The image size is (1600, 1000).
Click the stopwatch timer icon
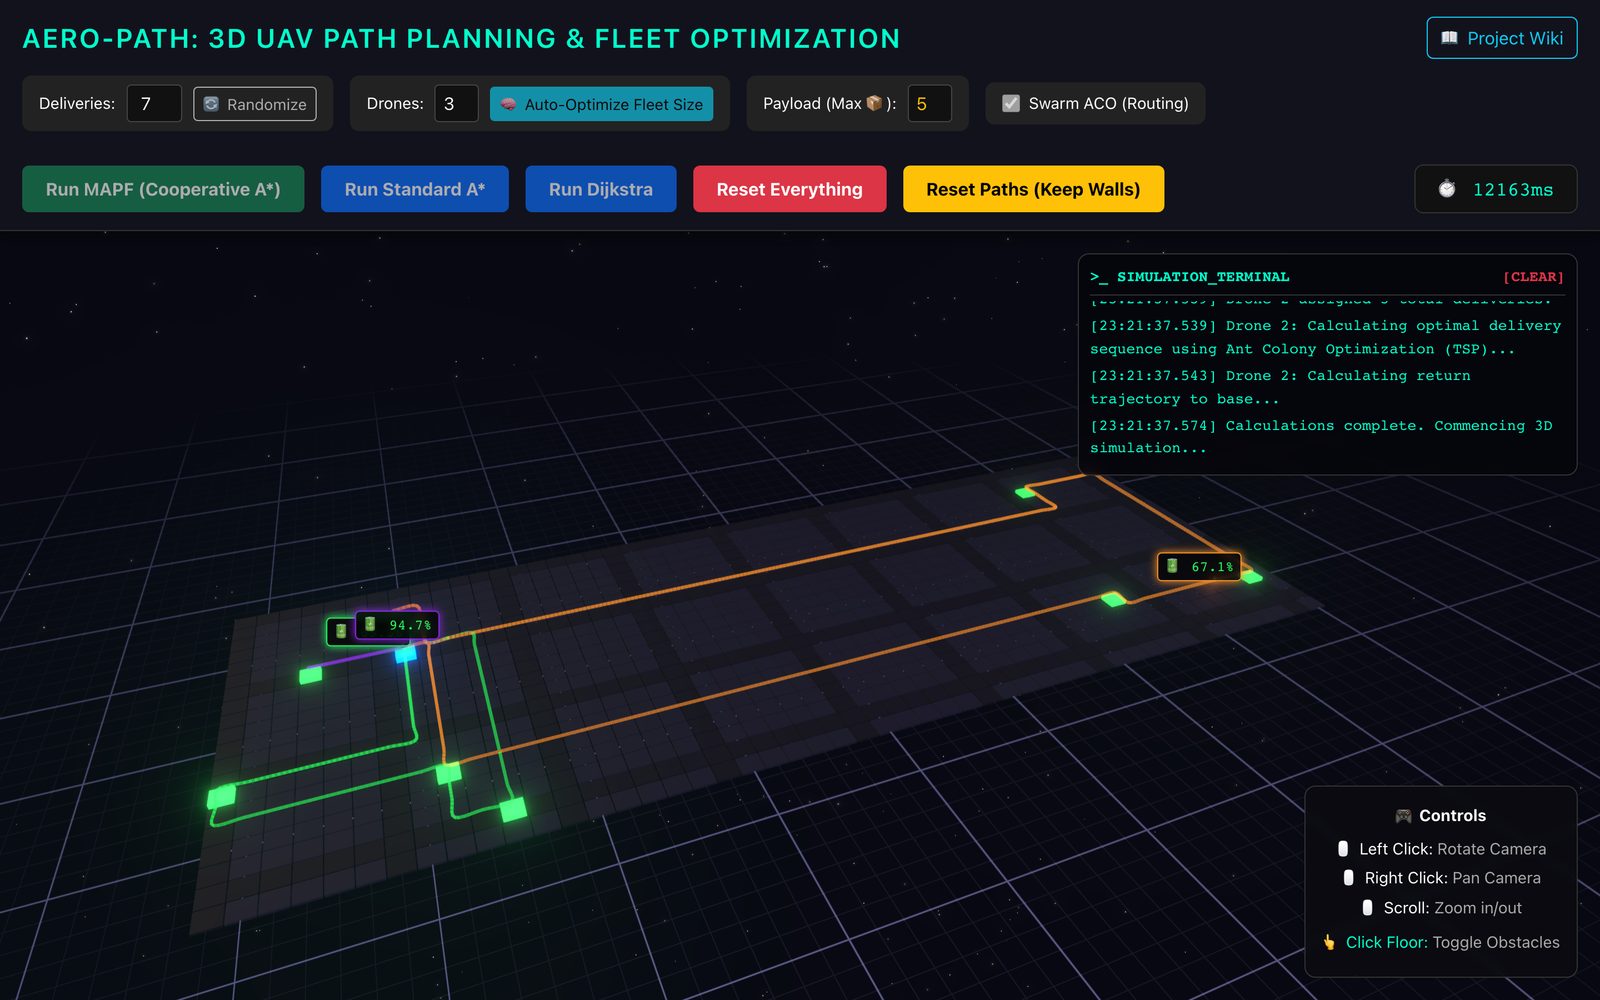(x=1446, y=189)
